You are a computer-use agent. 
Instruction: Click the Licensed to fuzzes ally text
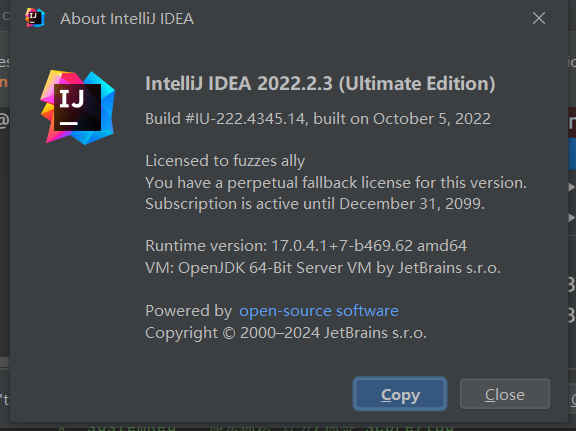(x=225, y=161)
